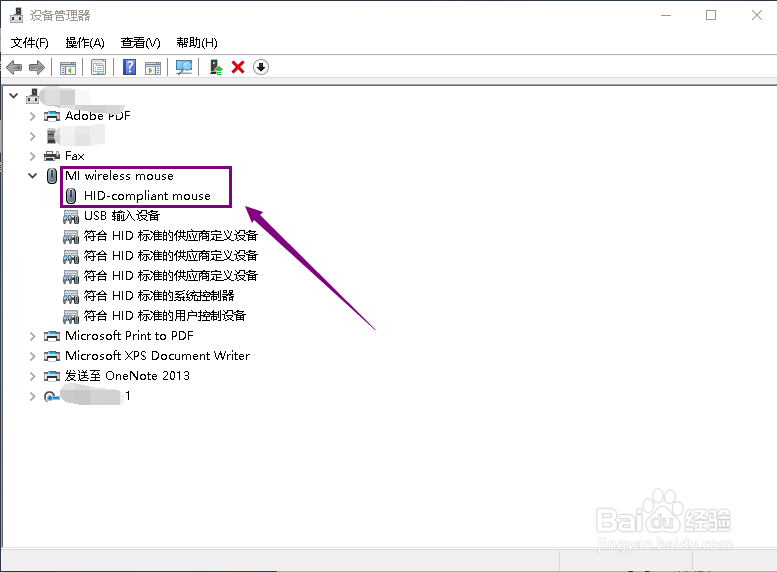Toggle the action pane toolbar icon
Viewport: 777px width, 572px height.
(x=153, y=67)
